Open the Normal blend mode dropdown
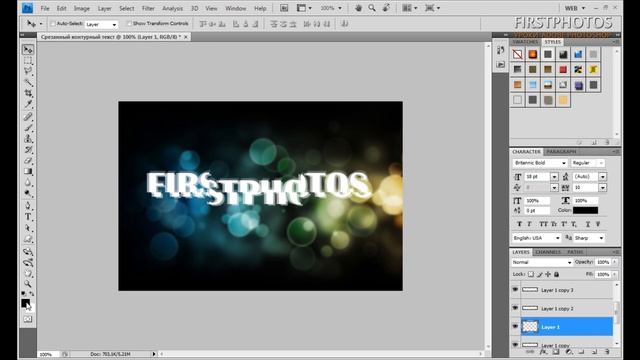 click(x=542, y=262)
